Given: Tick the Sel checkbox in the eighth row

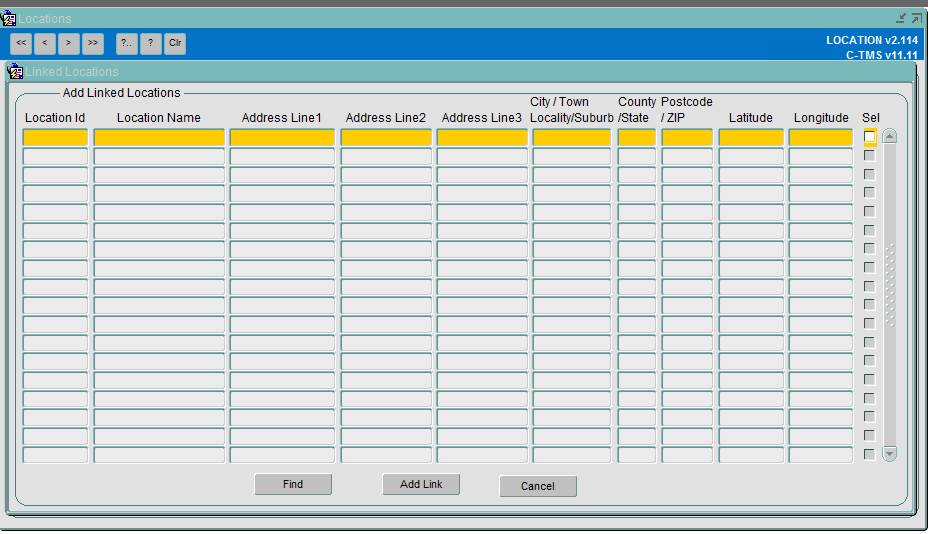Looking at the screenshot, I should (x=869, y=268).
